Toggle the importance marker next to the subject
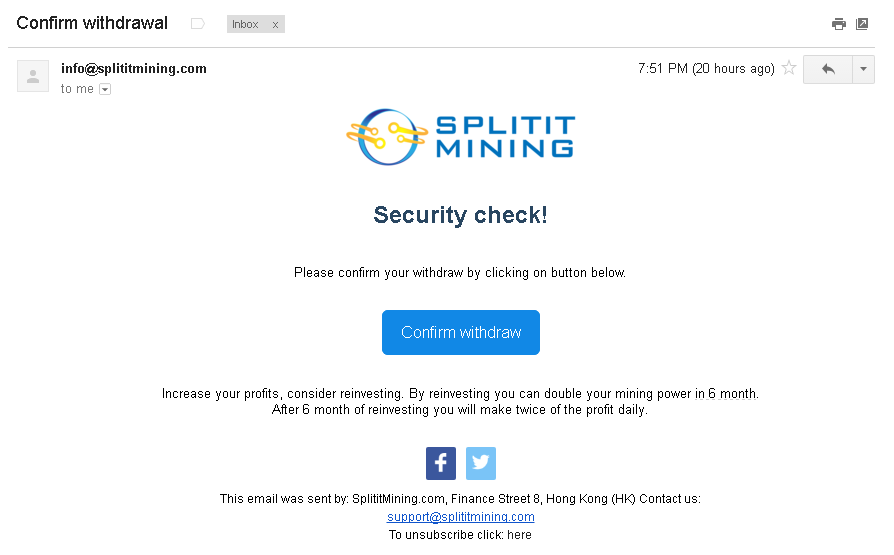Image resolution: width=894 pixels, height=555 pixels. tap(197, 24)
